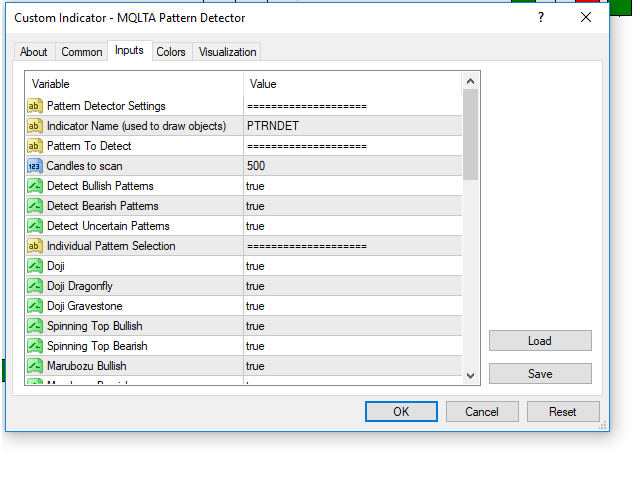Click the help question mark in title bar
Screen dimensions: 640x480
tap(541, 18)
